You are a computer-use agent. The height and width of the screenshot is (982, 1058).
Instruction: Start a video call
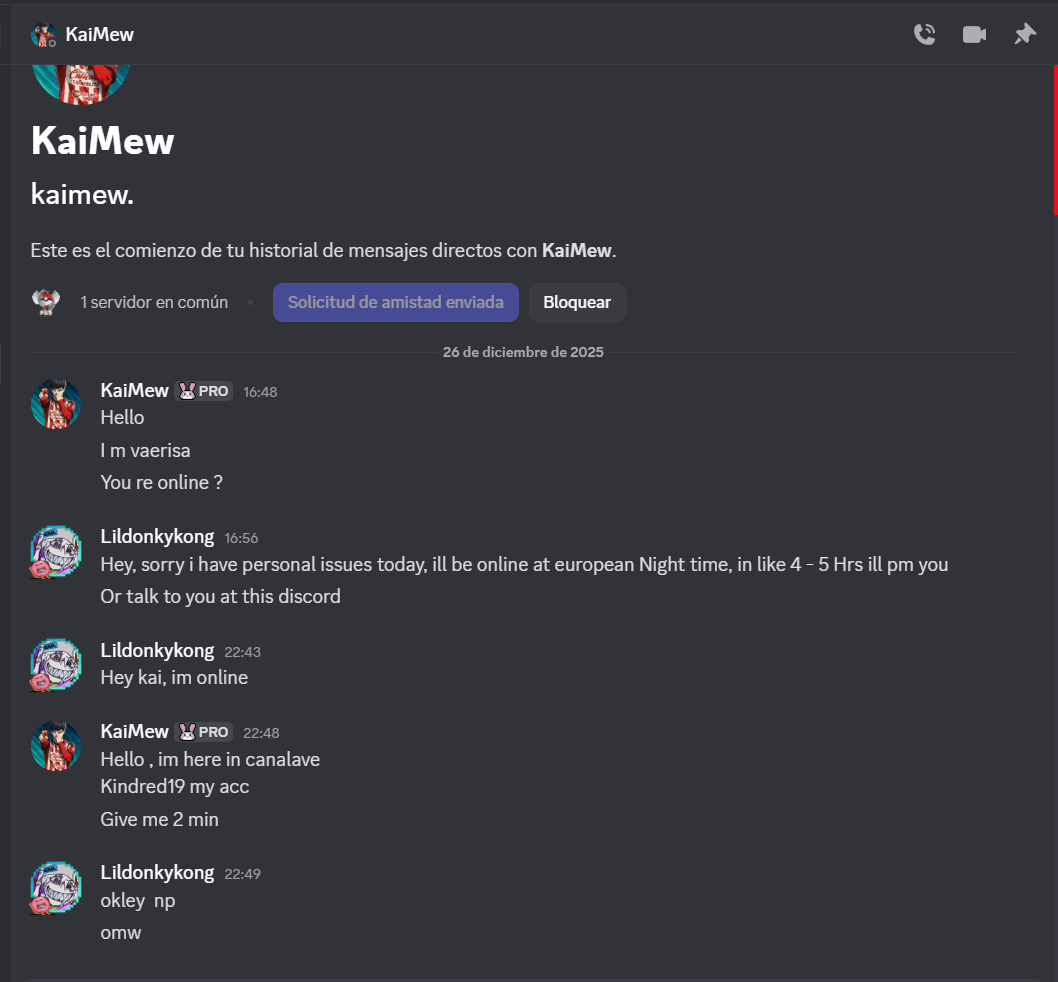[974, 35]
